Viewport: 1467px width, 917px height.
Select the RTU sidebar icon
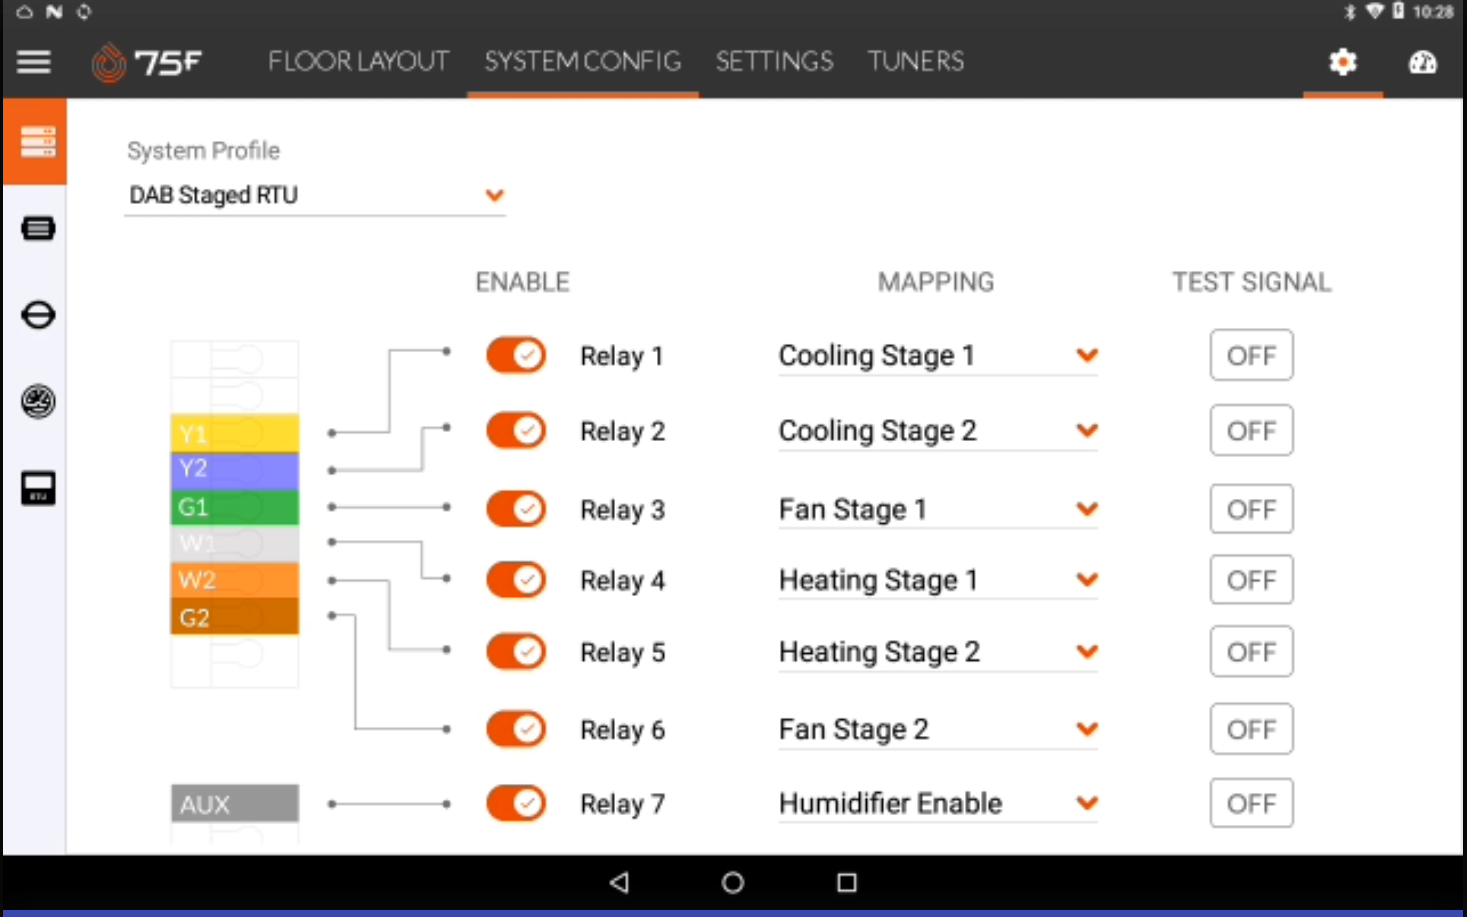[x=38, y=488]
